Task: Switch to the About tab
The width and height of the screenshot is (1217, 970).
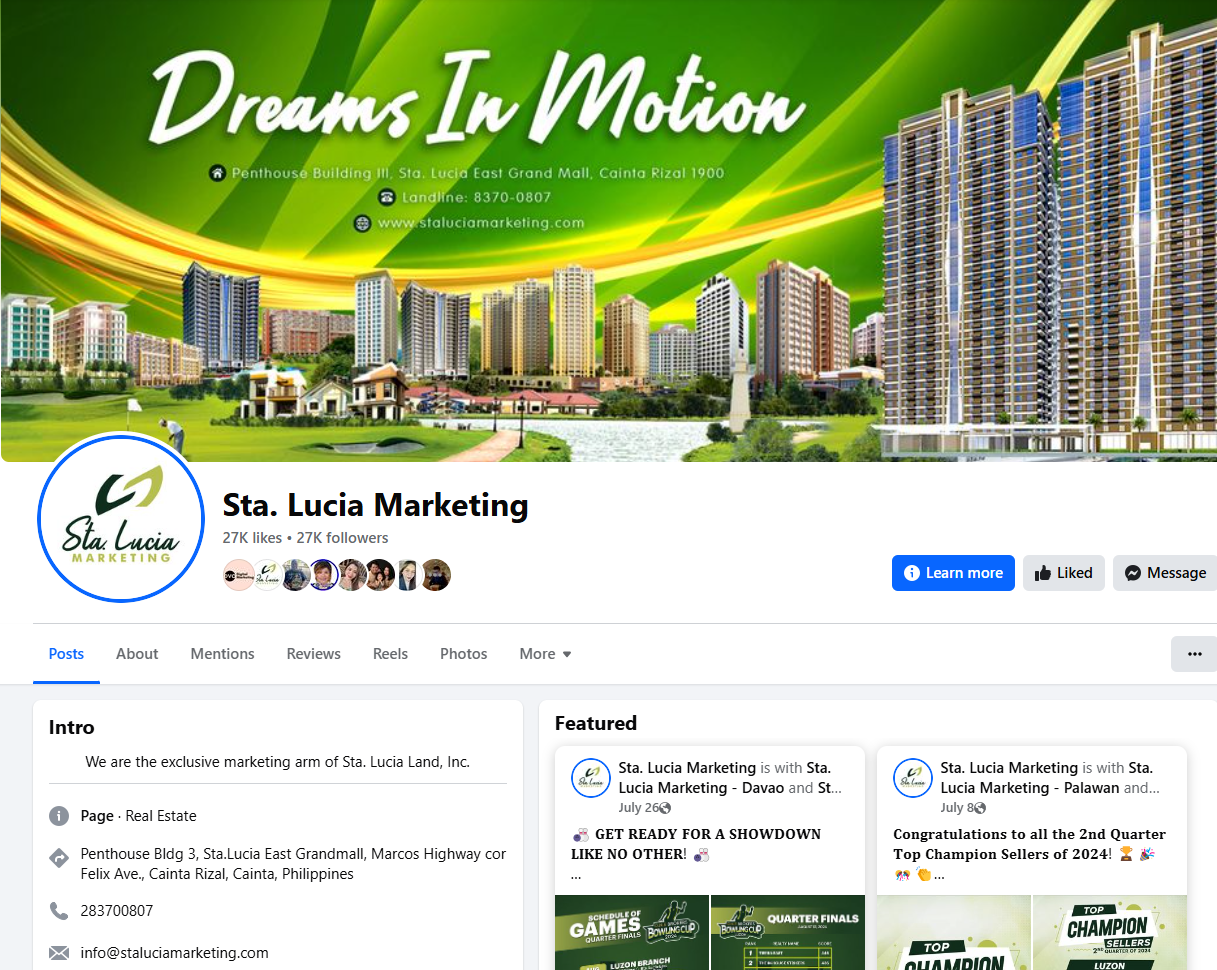Action: click(137, 654)
